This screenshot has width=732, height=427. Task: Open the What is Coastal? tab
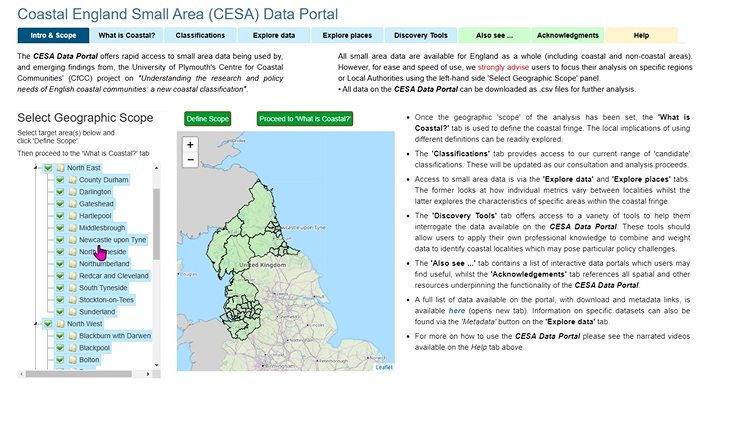click(x=127, y=35)
